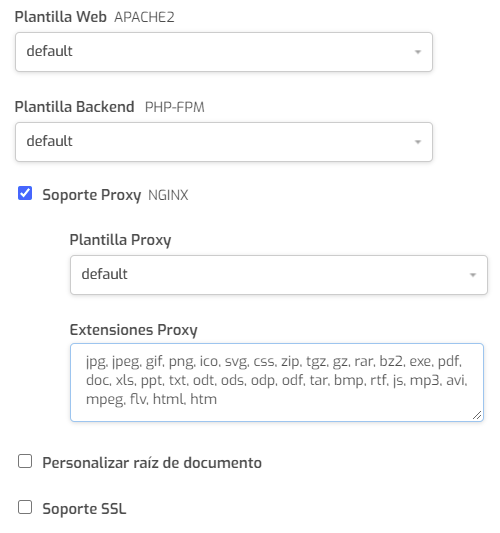Screen dimensions: 500x533
Task: Click the NGINX tag text
Action: click(x=168, y=195)
